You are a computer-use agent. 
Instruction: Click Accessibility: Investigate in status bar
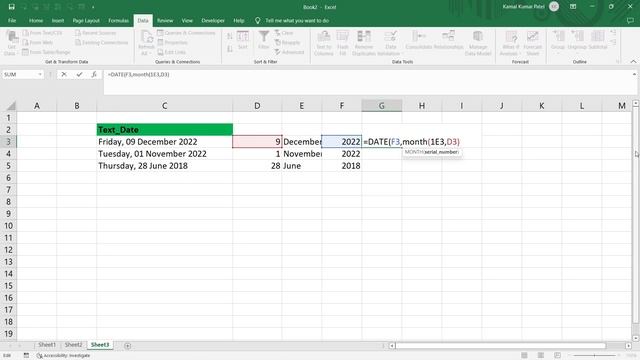[64, 356]
